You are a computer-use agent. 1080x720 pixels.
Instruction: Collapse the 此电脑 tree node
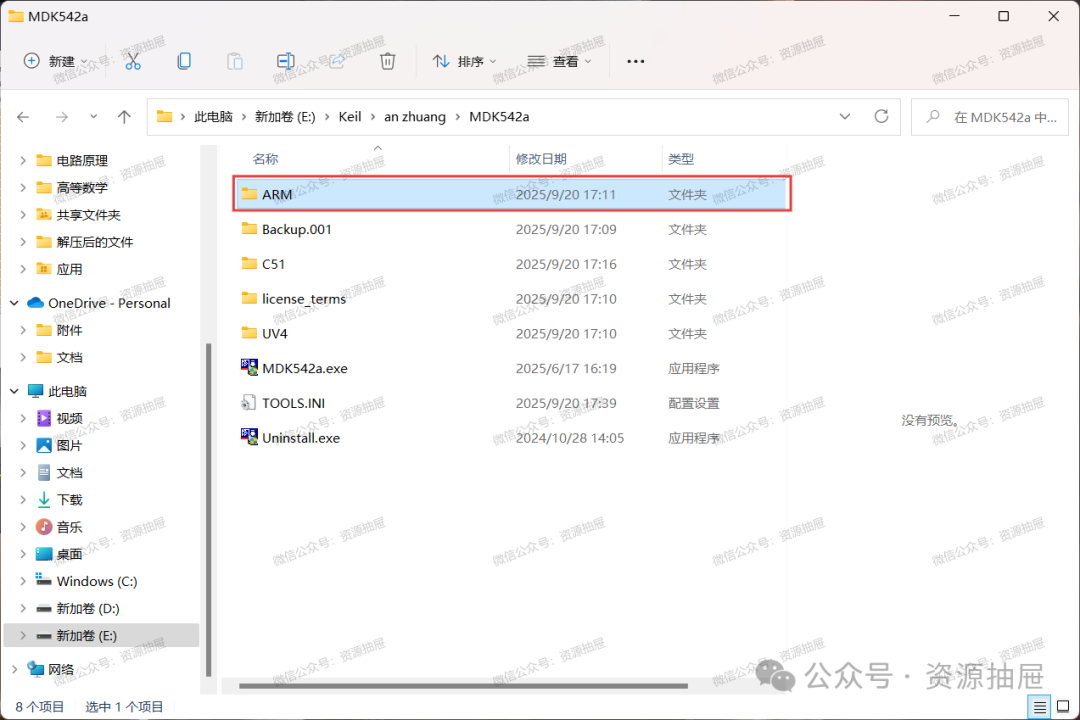click(14, 391)
